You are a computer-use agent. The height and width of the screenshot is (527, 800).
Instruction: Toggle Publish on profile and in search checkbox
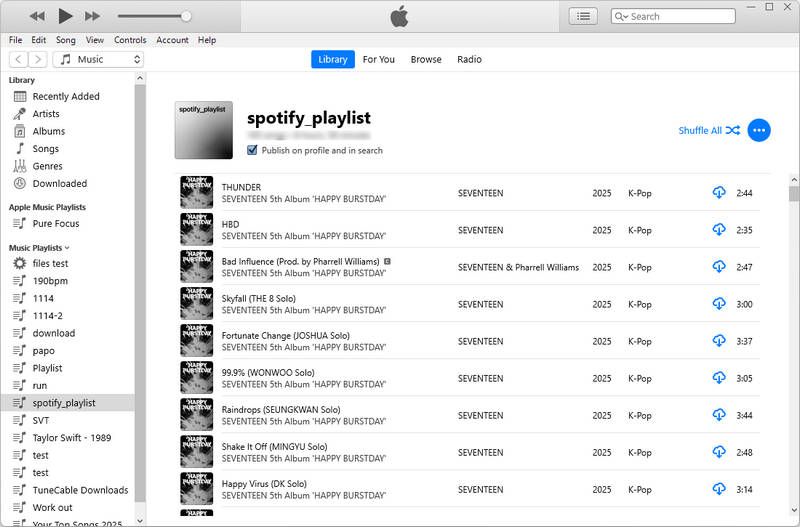point(252,150)
